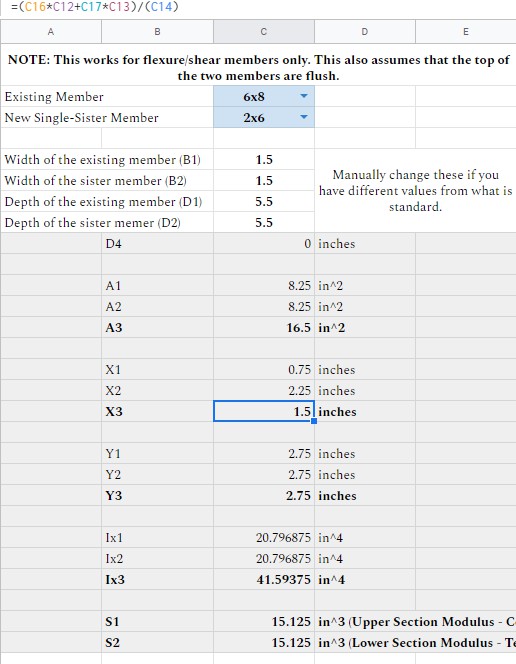This screenshot has width=516, height=664.
Task: Select column E header
Action: tap(466, 32)
